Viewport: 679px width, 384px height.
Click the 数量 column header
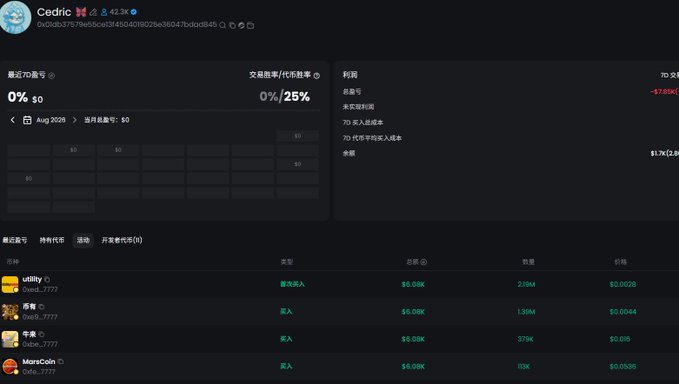[x=528, y=262]
